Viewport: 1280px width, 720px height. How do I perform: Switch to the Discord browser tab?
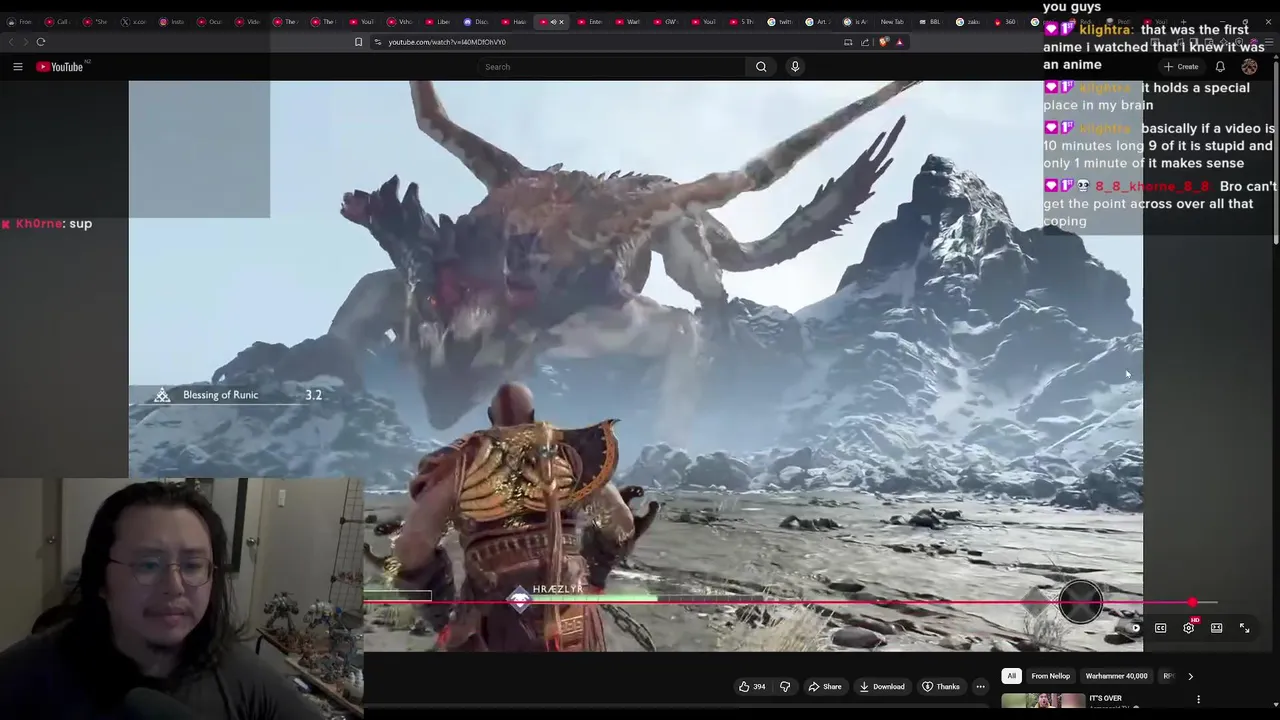coord(475,22)
